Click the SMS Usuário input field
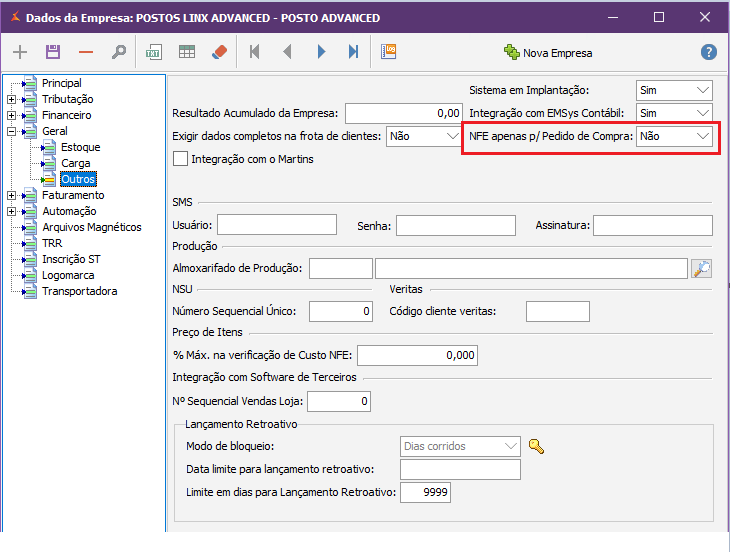The height and width of the screenshot is (552, 730). point(277,225)
